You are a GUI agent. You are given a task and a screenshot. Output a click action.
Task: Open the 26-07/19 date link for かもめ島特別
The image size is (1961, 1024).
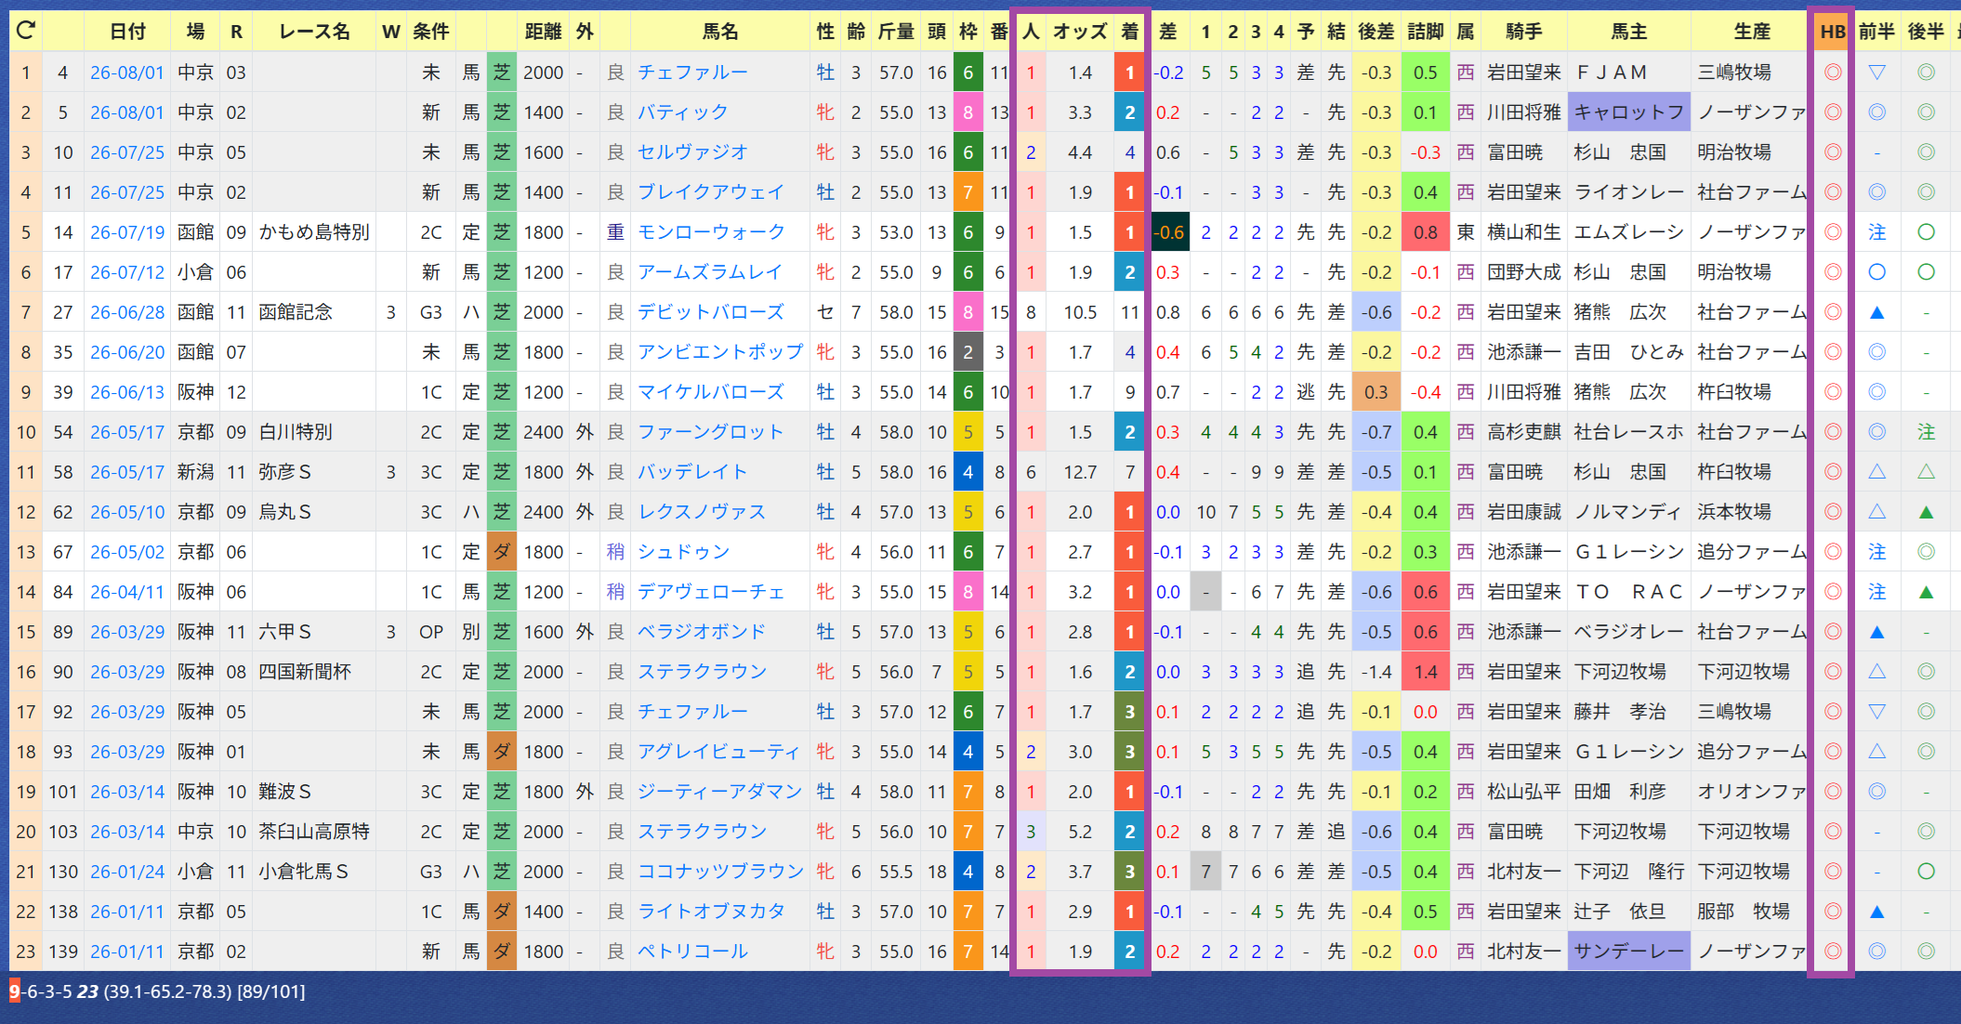coord(127,232)
